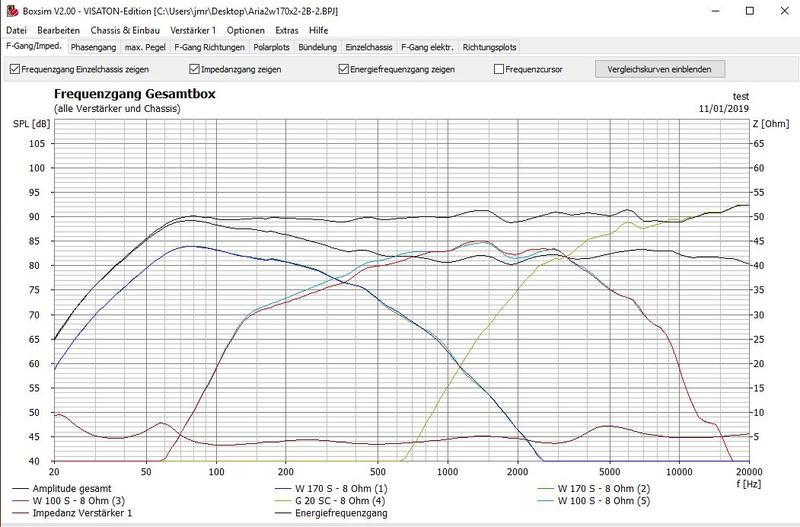Click the Boxsim application icon in title bar

pos(10,12)
